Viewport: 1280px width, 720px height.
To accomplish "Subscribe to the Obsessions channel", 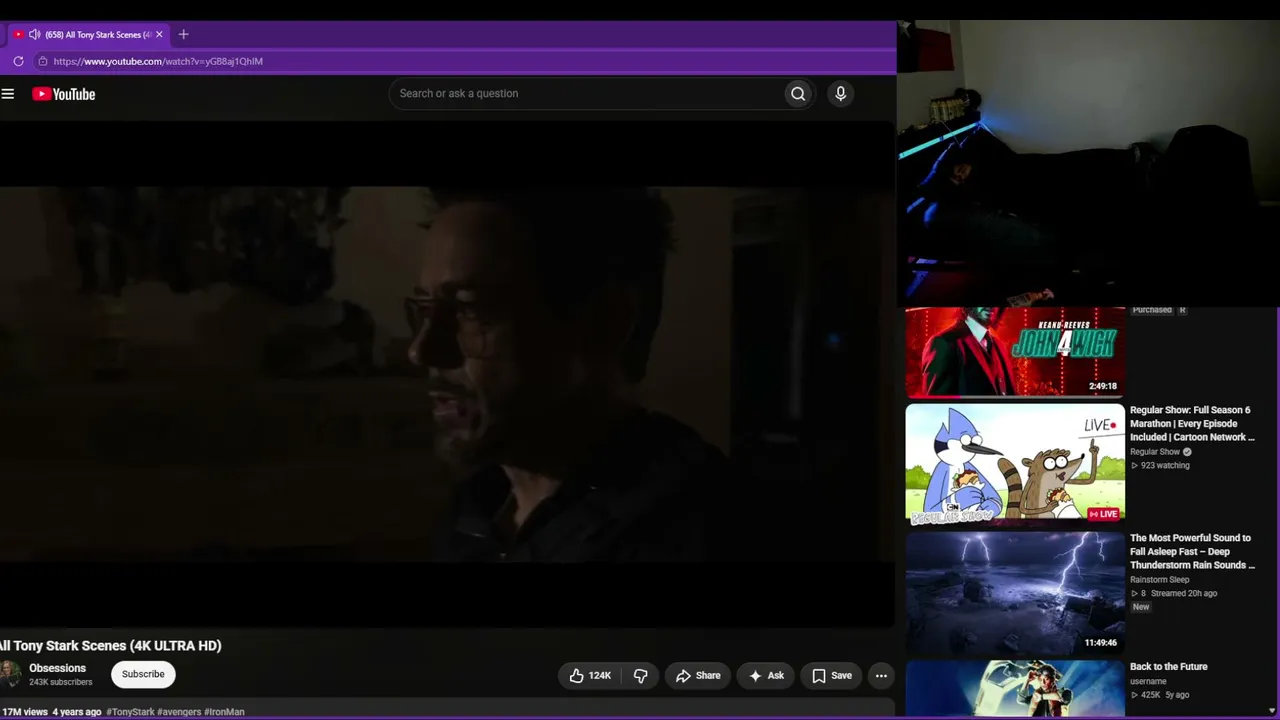I will pyautogui.click(x=143, y=674).
